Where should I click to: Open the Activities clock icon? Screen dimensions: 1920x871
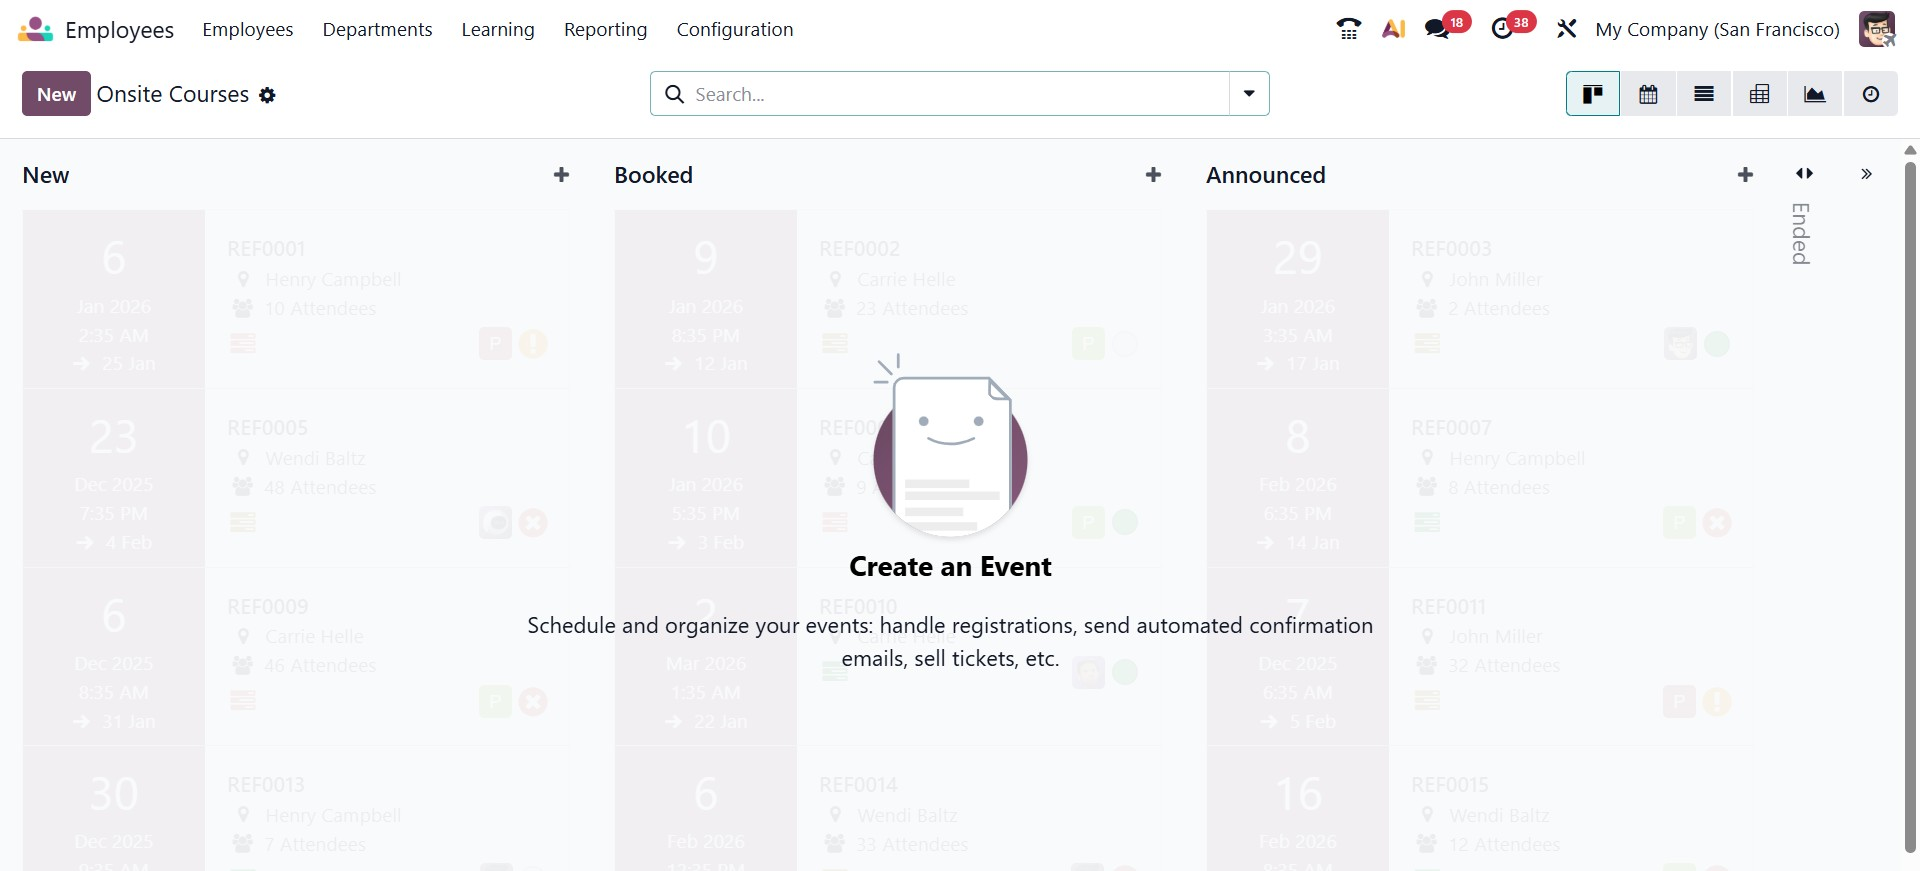click(1502, 29)
